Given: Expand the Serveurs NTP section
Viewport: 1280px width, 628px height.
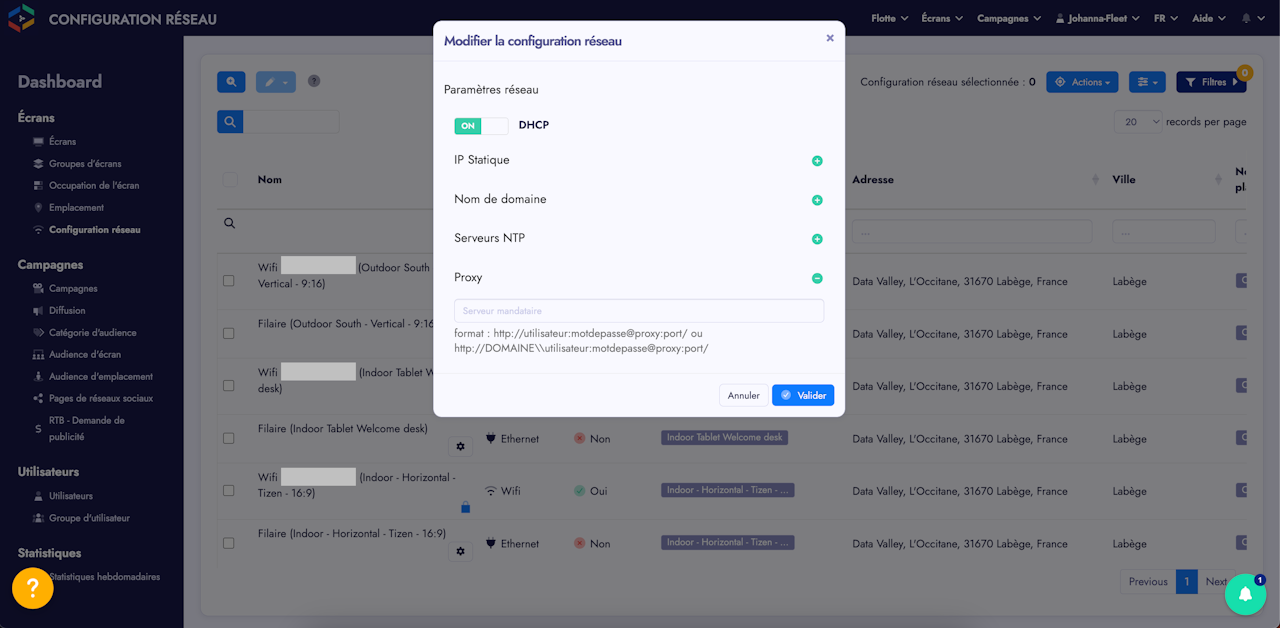Looking at the screenshot, I should [817, 239].
